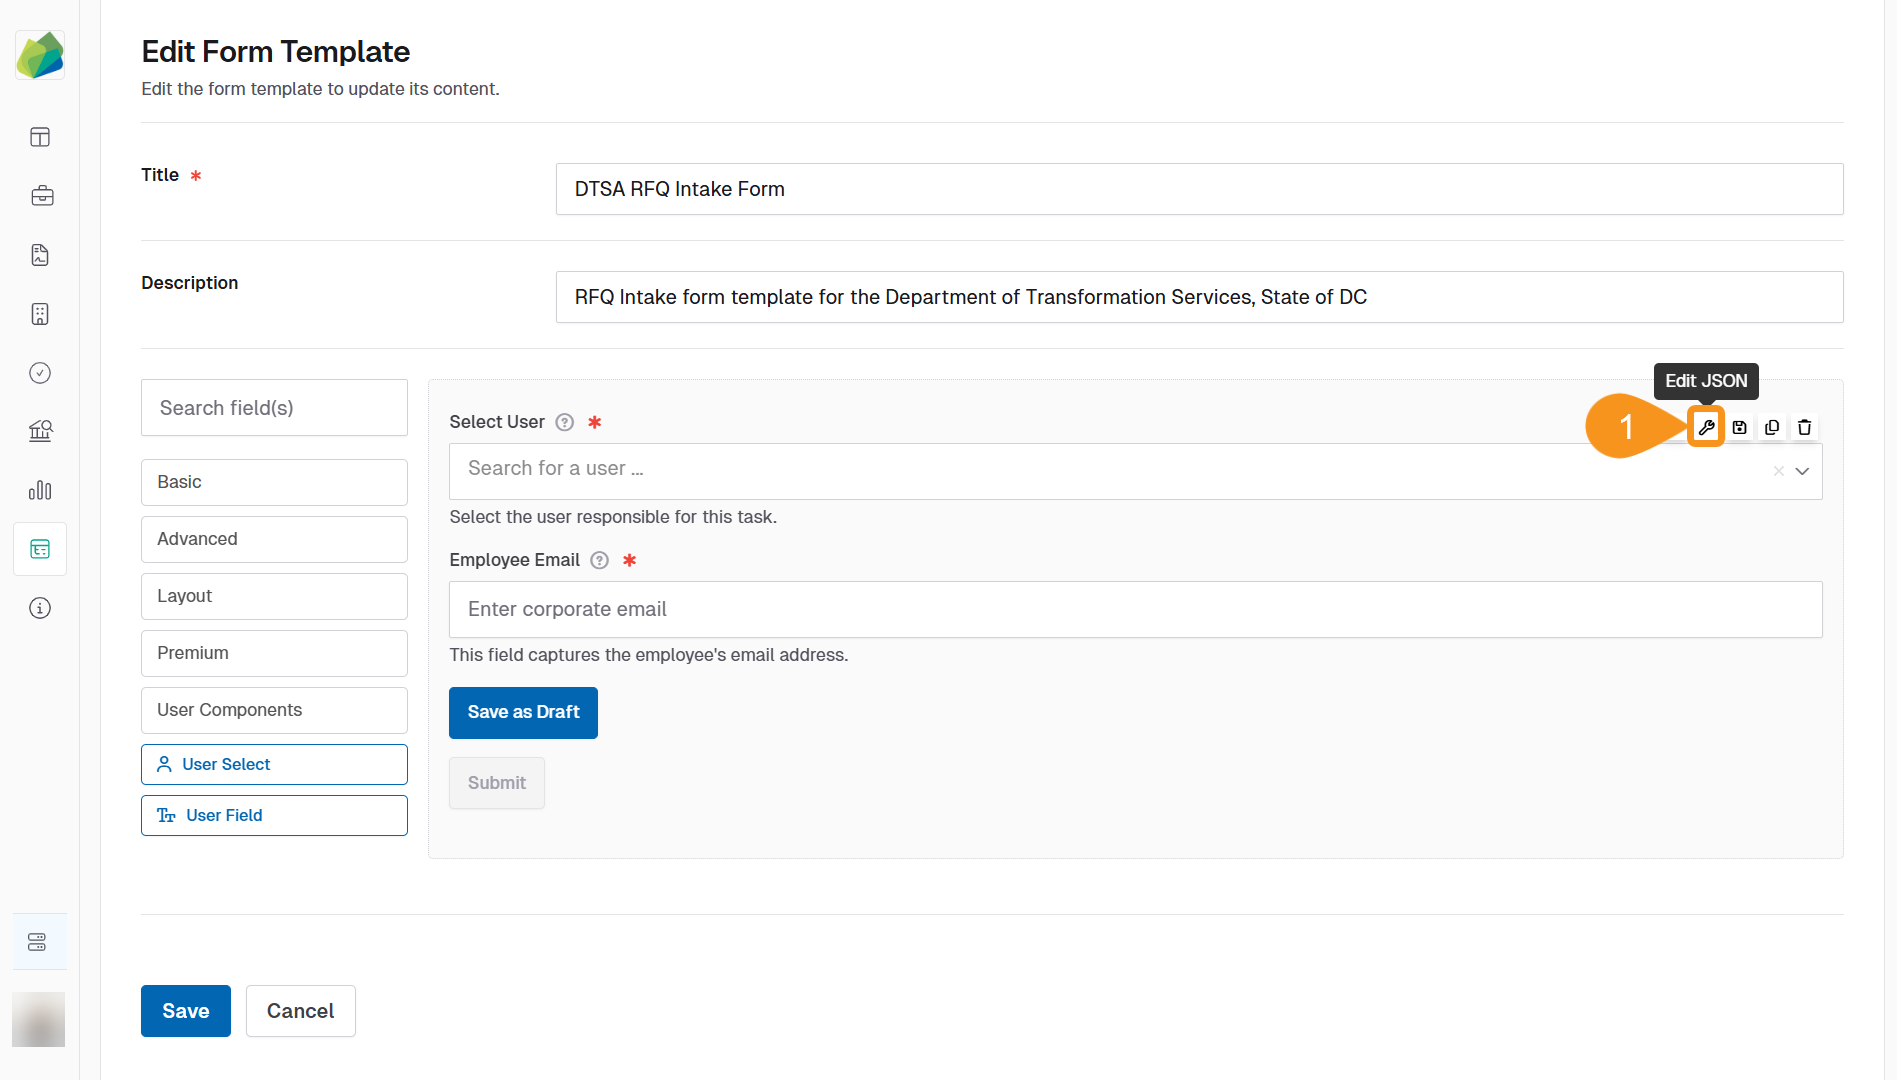Click the checkmark circle sidebar icon
The height and width of the screenshot is (1080, 1897).
pyautogui.click(x=39, y=372)
